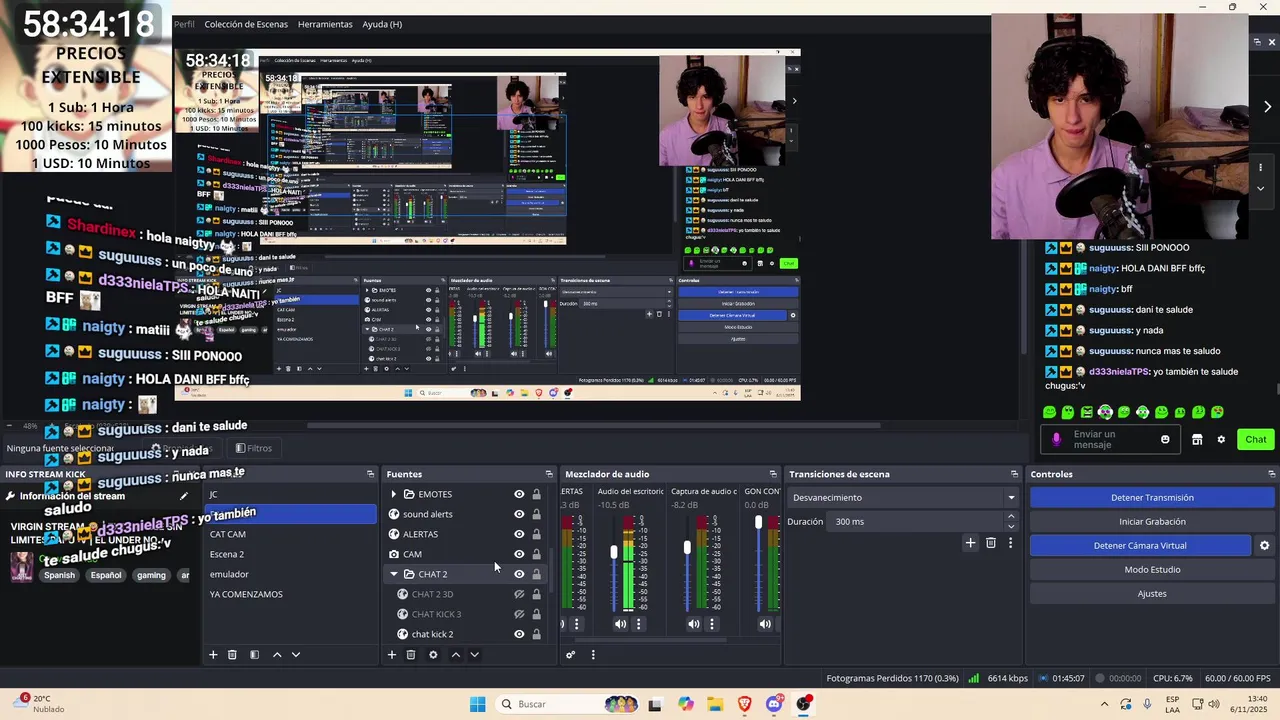Image resolution: width=1280 pixels, height=720 pixels.
Task: Hide the CAM source
Action: (519, 554)
